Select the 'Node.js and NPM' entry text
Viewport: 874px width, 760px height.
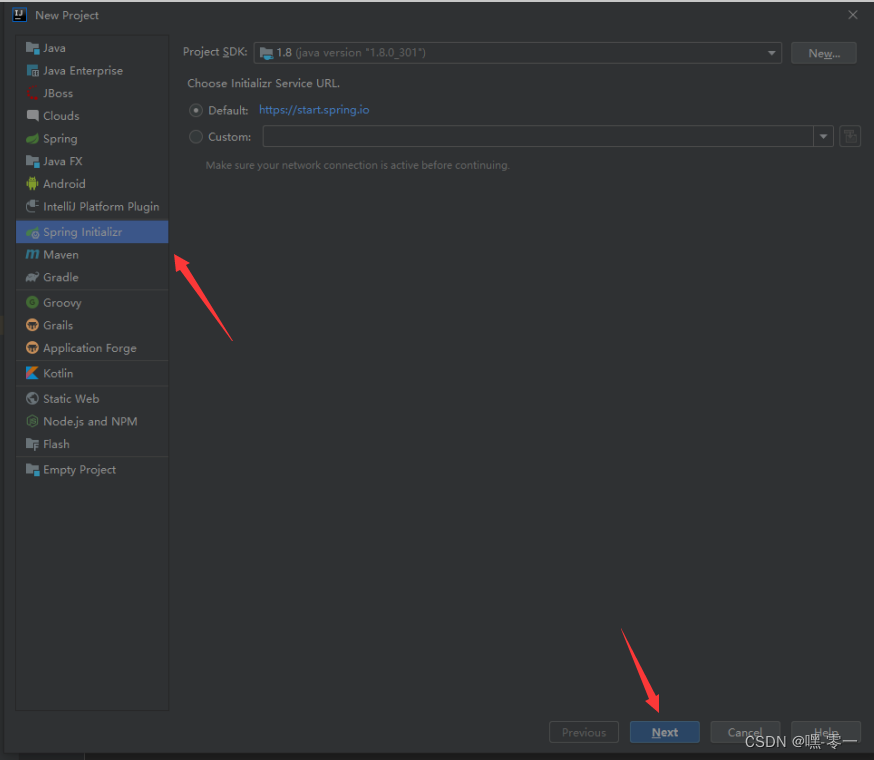click(x=90, y=422)
